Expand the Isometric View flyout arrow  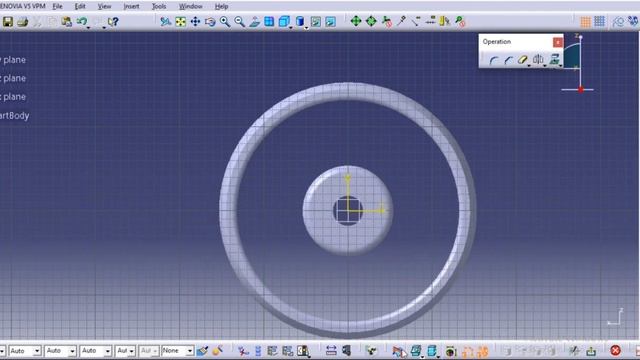click(x=291, y=27)
